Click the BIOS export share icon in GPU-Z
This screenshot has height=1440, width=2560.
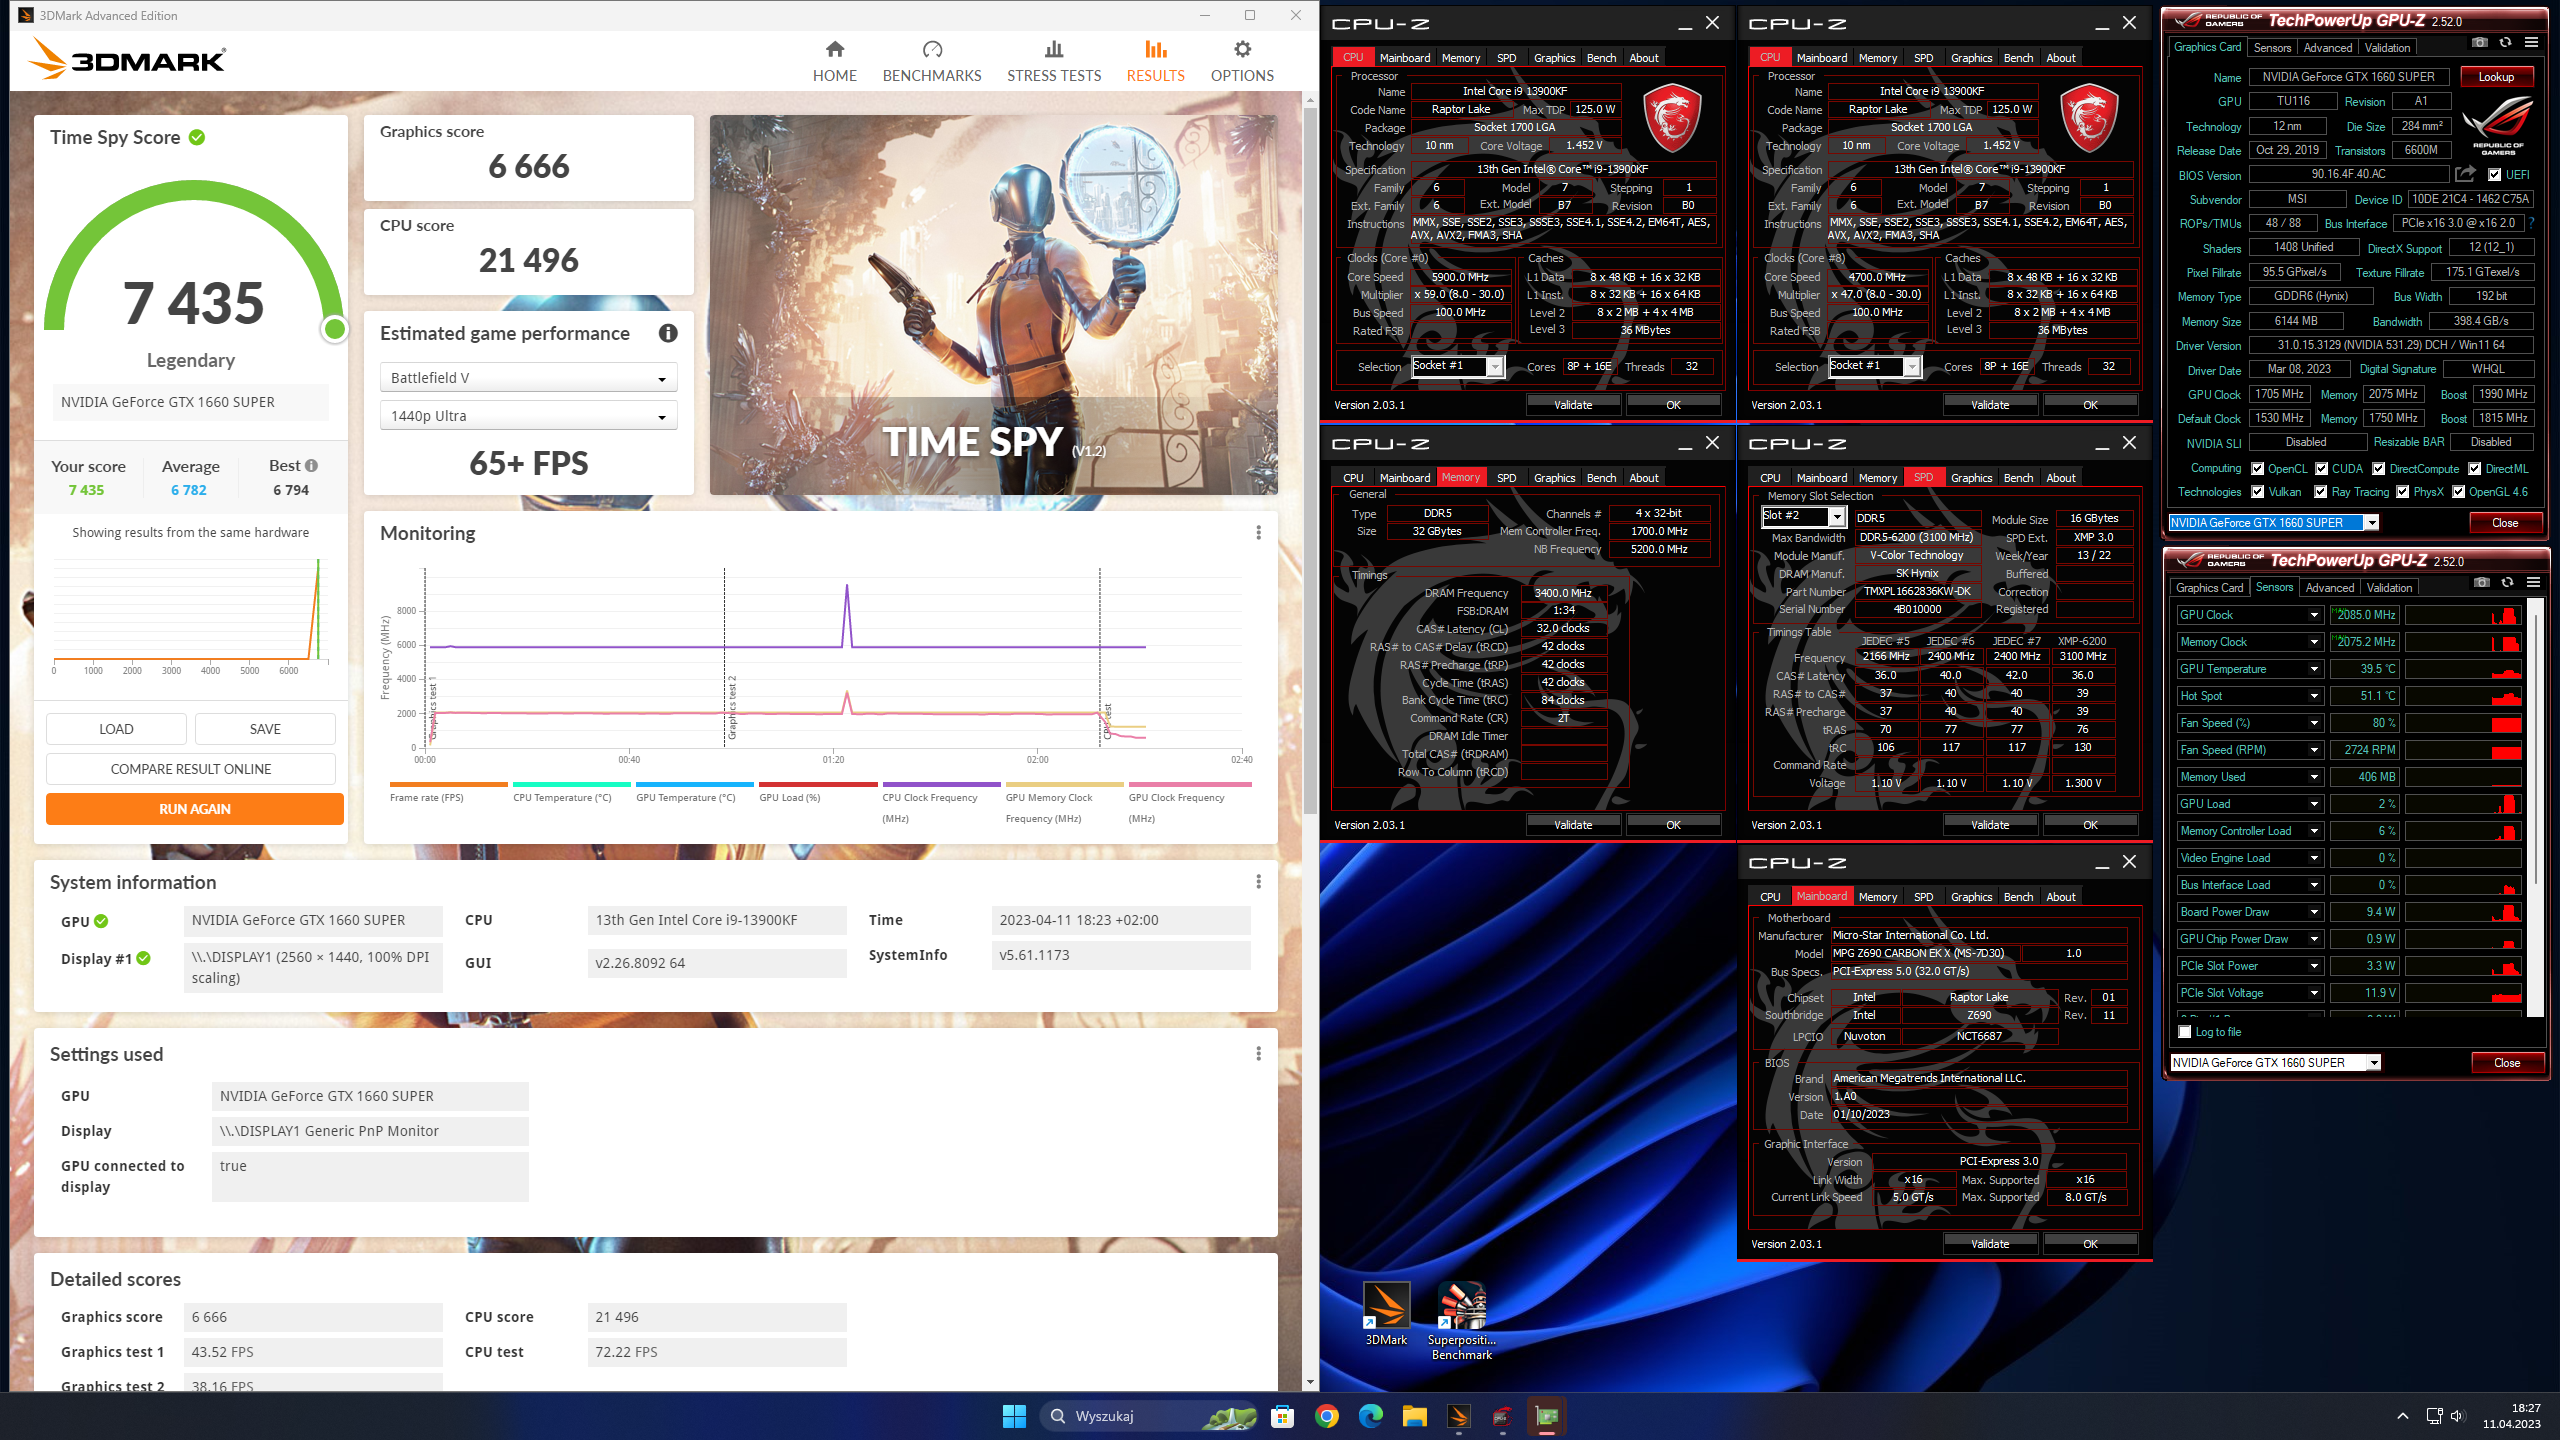pos(2465,174)
